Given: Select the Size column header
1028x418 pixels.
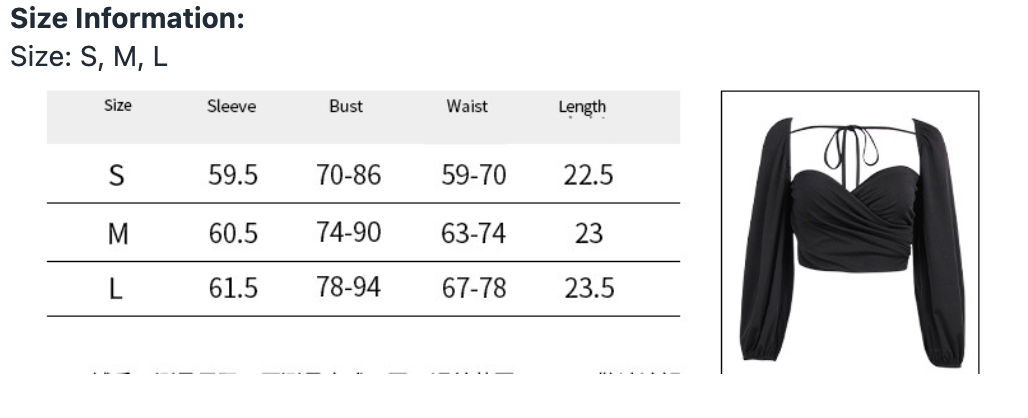Looking at the screenshot, I should (118, 105).
